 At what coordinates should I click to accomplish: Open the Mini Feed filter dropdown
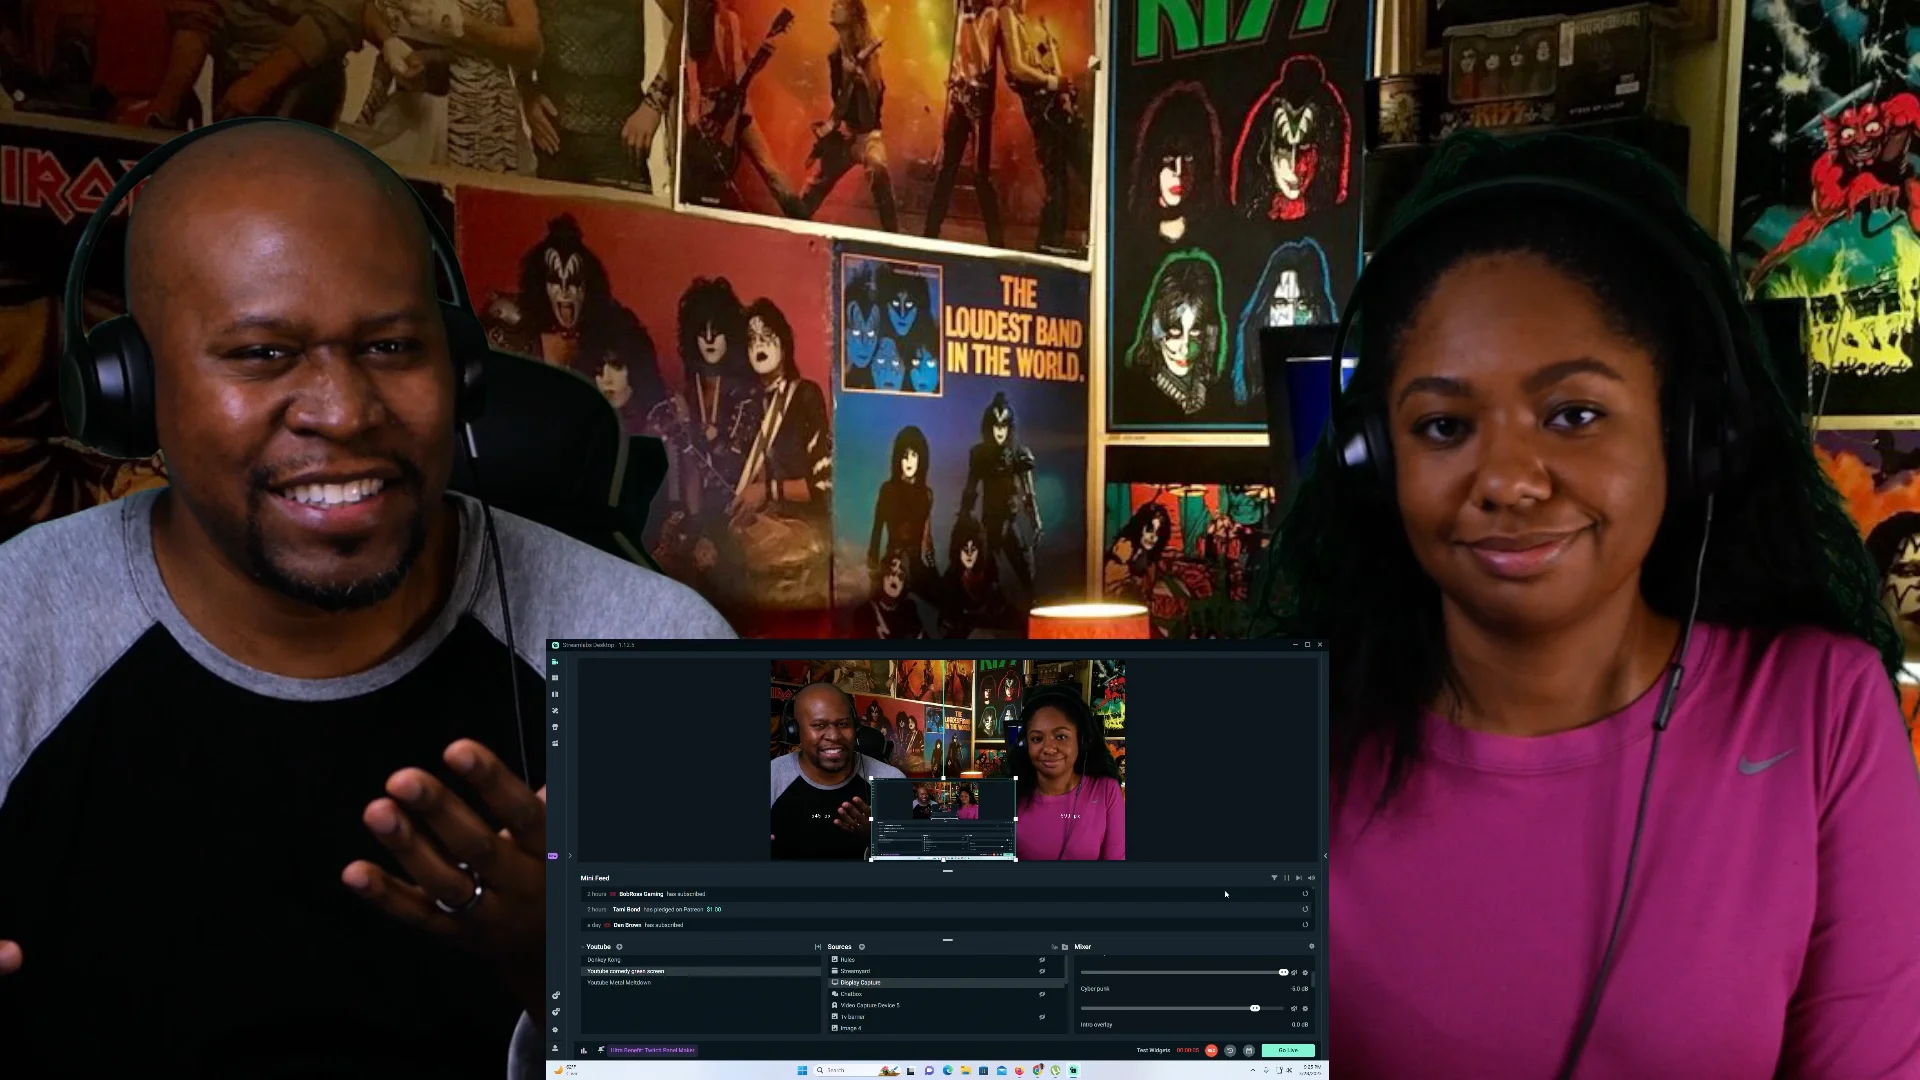coord(1274,878)
